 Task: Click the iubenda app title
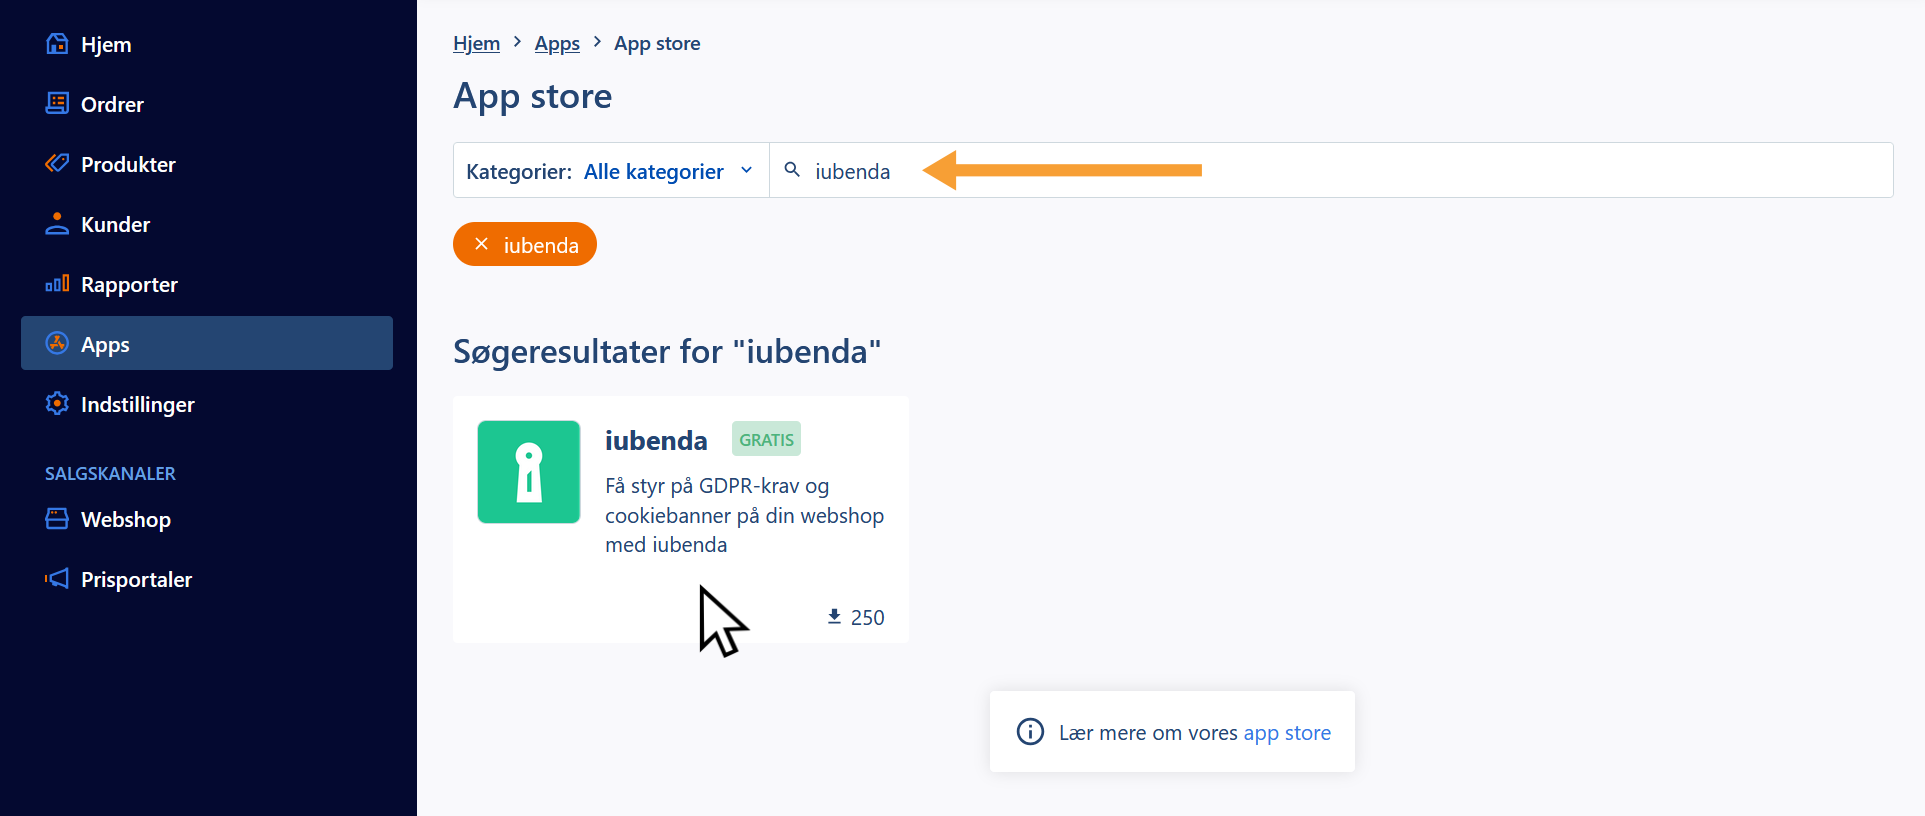[656, 440]
